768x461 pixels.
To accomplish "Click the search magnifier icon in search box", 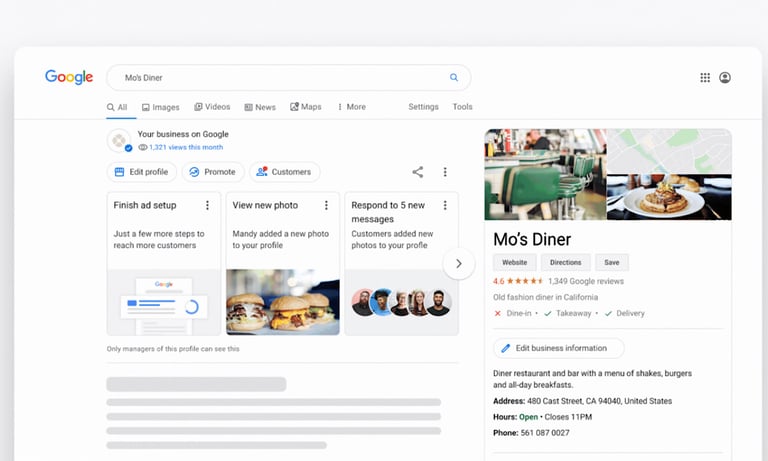I will [454, 77].
